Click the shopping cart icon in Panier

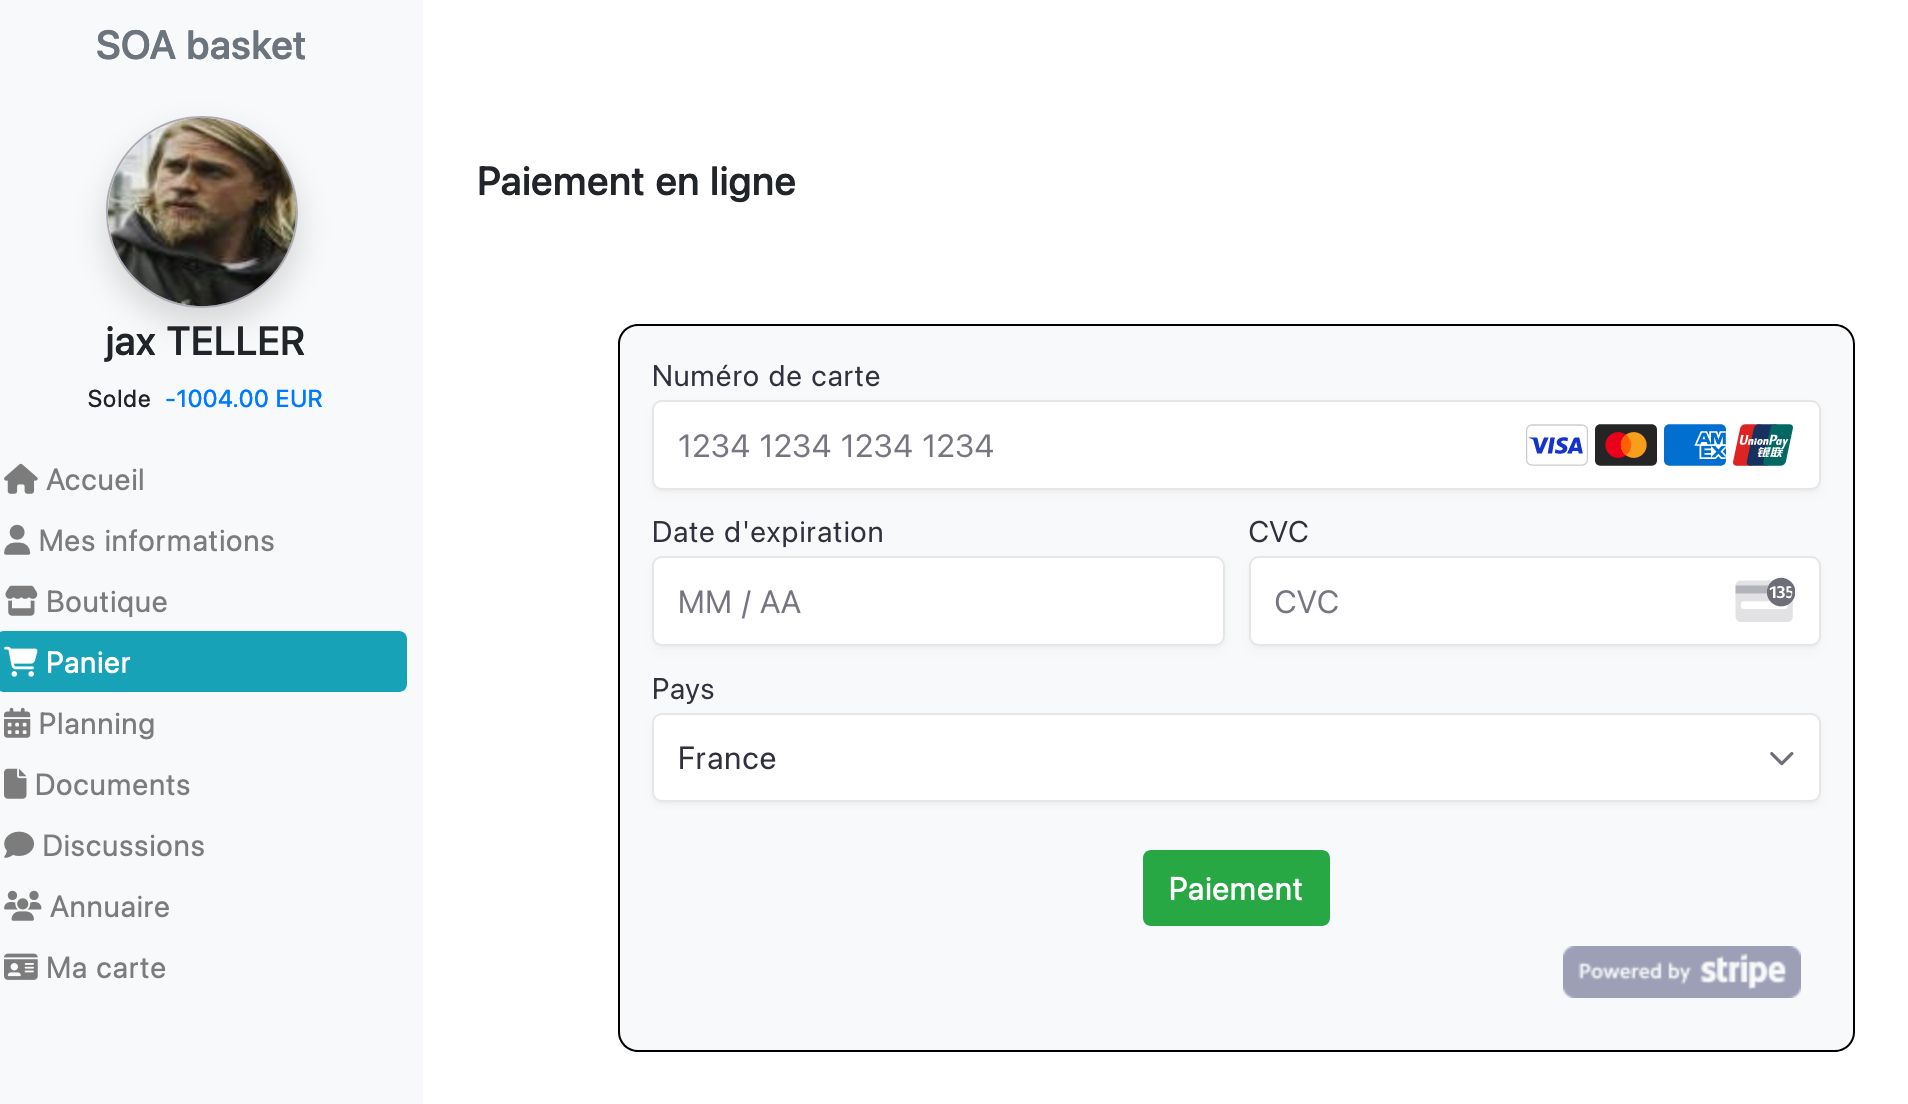[21, 662]
